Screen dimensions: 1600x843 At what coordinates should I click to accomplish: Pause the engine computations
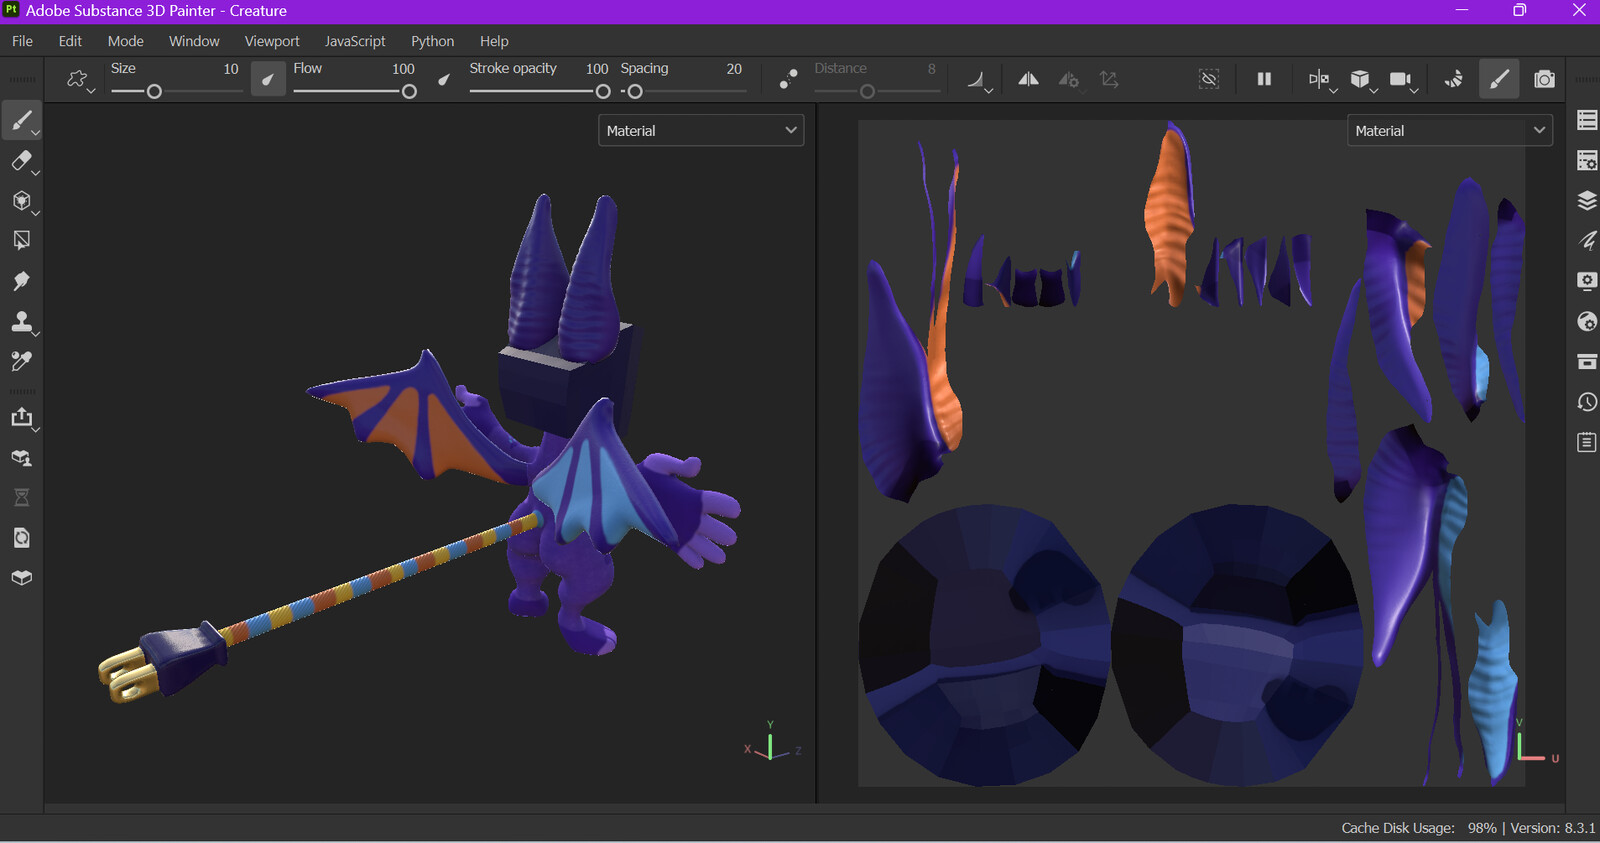(1264, 79)
